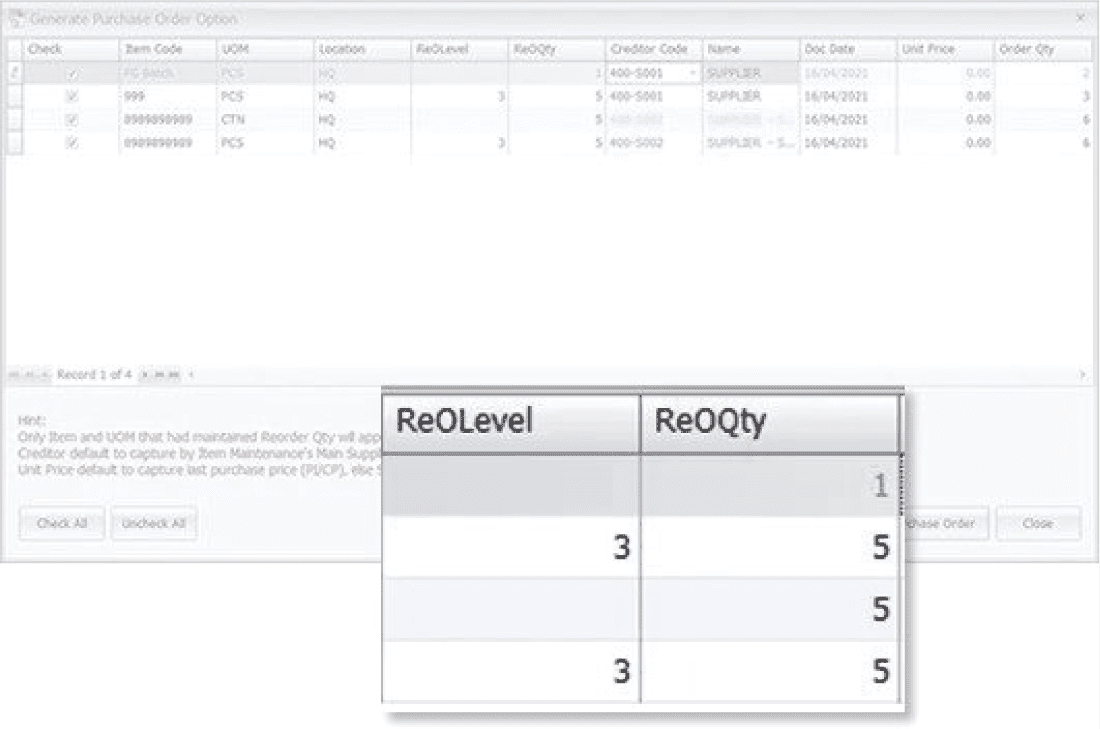
Task: Uncheck the FG Batch item checkbox
Action: (72, 74)
